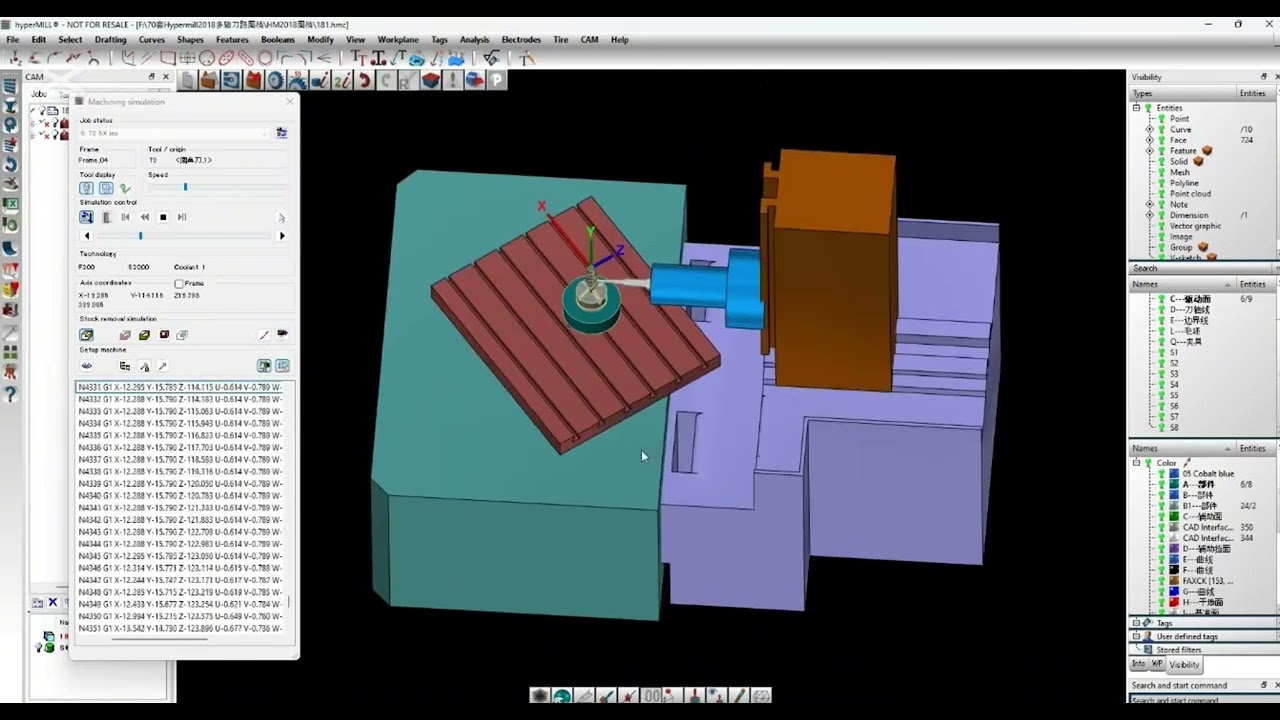Click the rewind simulation button
This screenshot has height=720, width=1280.
pyautogui.click(x=144, y=217)
